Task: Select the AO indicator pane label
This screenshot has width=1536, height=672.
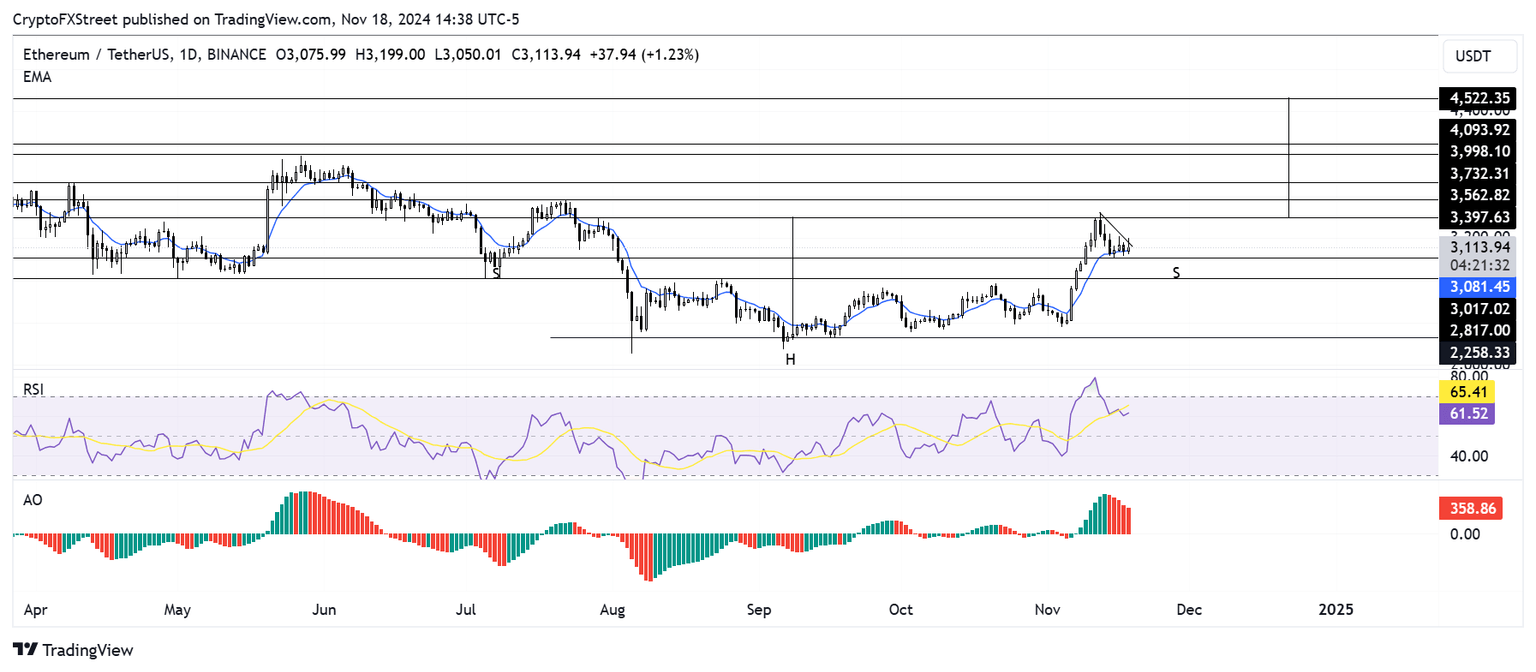Action: point(33,499)
